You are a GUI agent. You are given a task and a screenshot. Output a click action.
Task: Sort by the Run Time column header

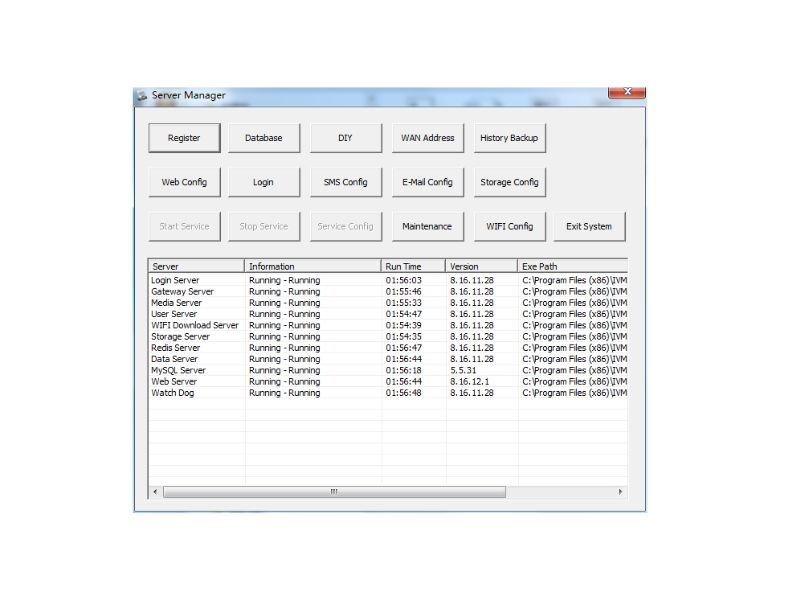[413, 266]
